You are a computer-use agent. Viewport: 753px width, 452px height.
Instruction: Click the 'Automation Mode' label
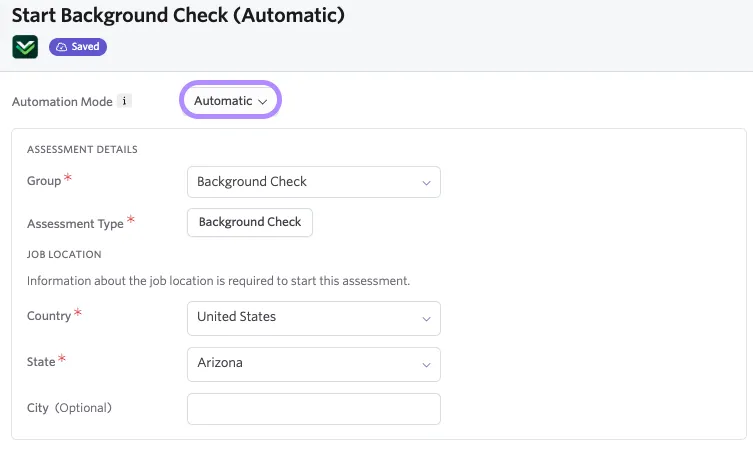62,102
